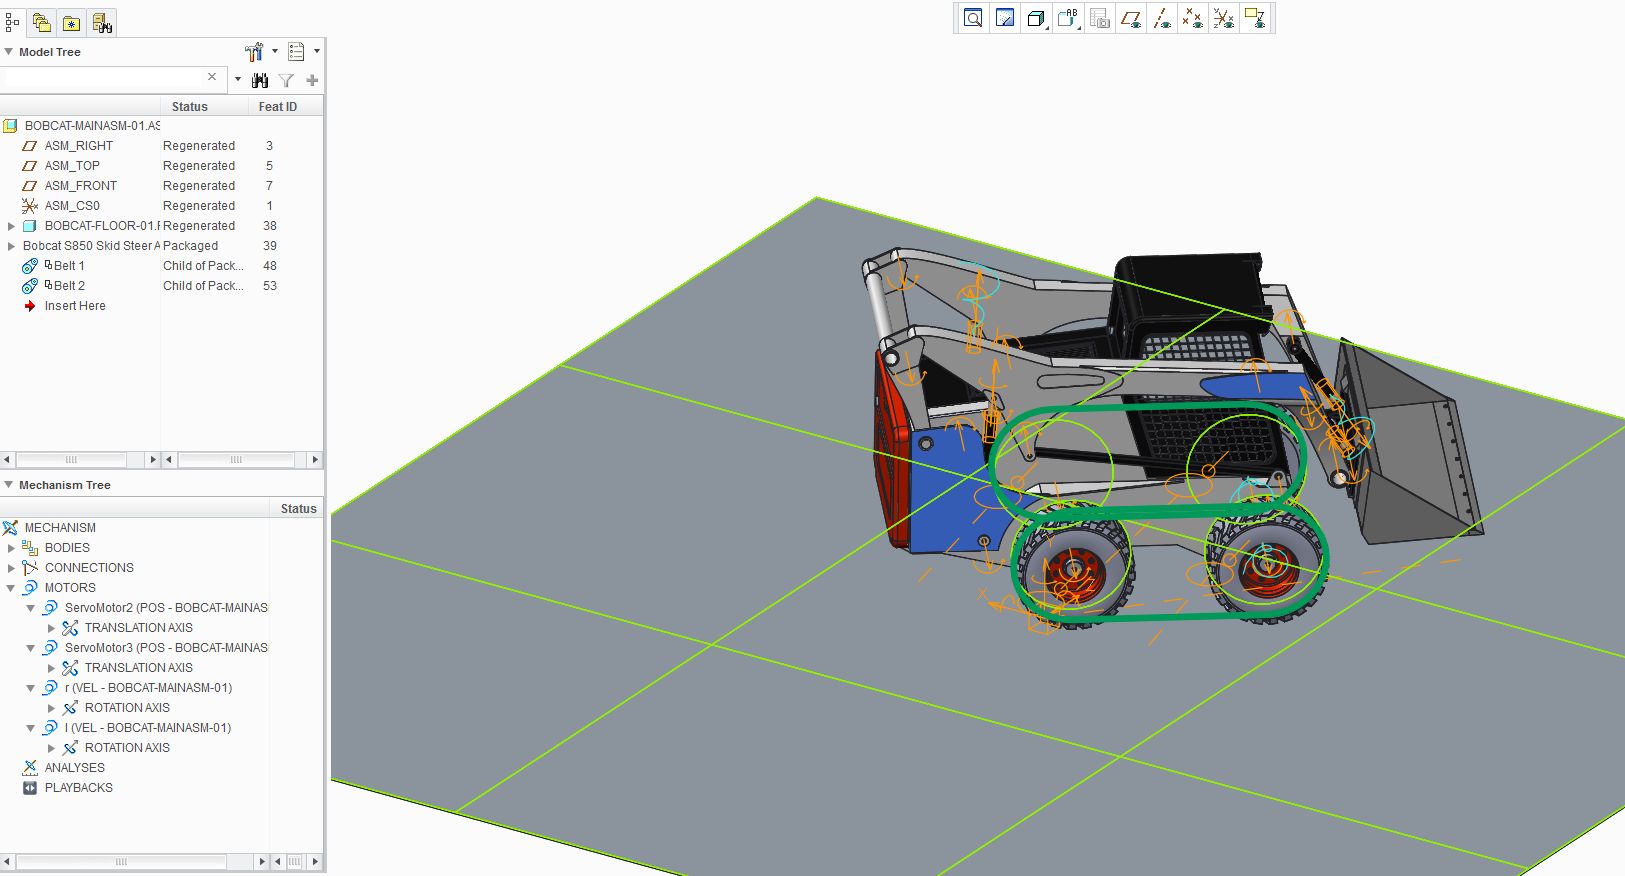
Task: Select the ANALYSES node
Action: 74,768
